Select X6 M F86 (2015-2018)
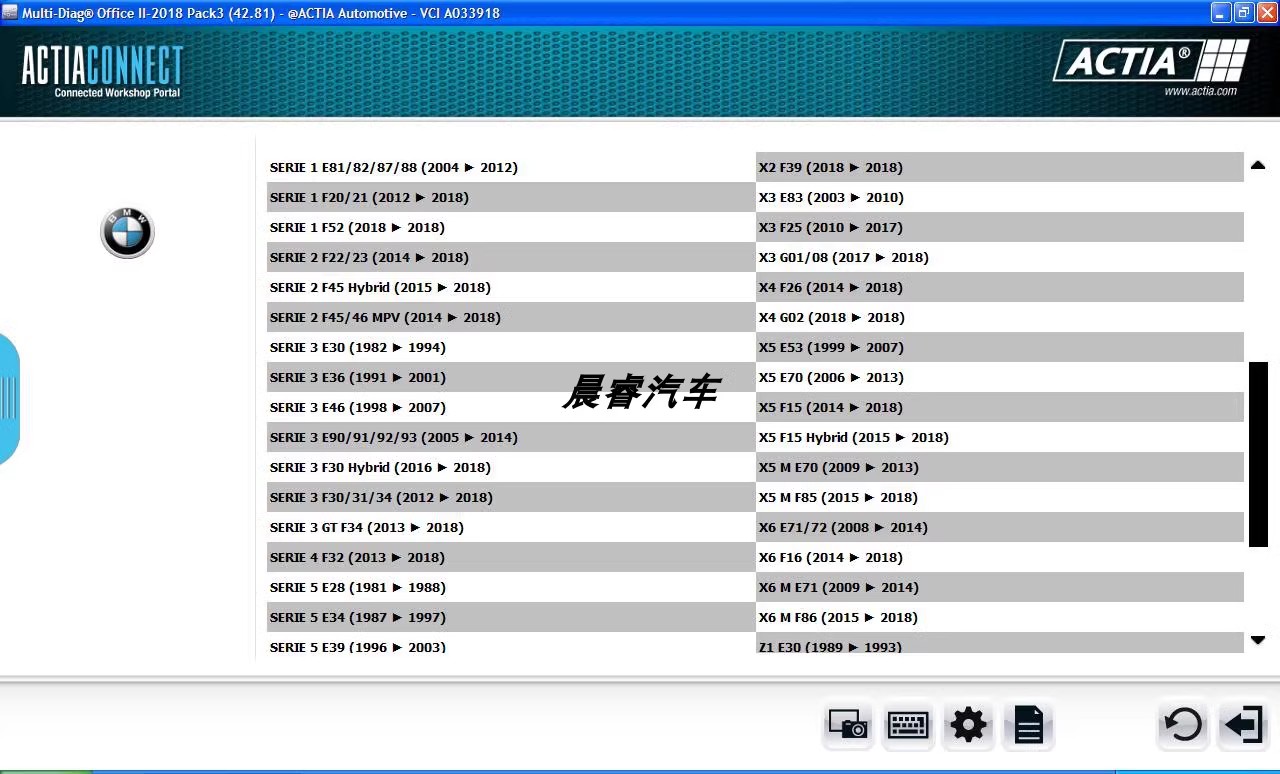Image resolution: width=1280 pixels, height=774 pixels. click(1000, 617)
